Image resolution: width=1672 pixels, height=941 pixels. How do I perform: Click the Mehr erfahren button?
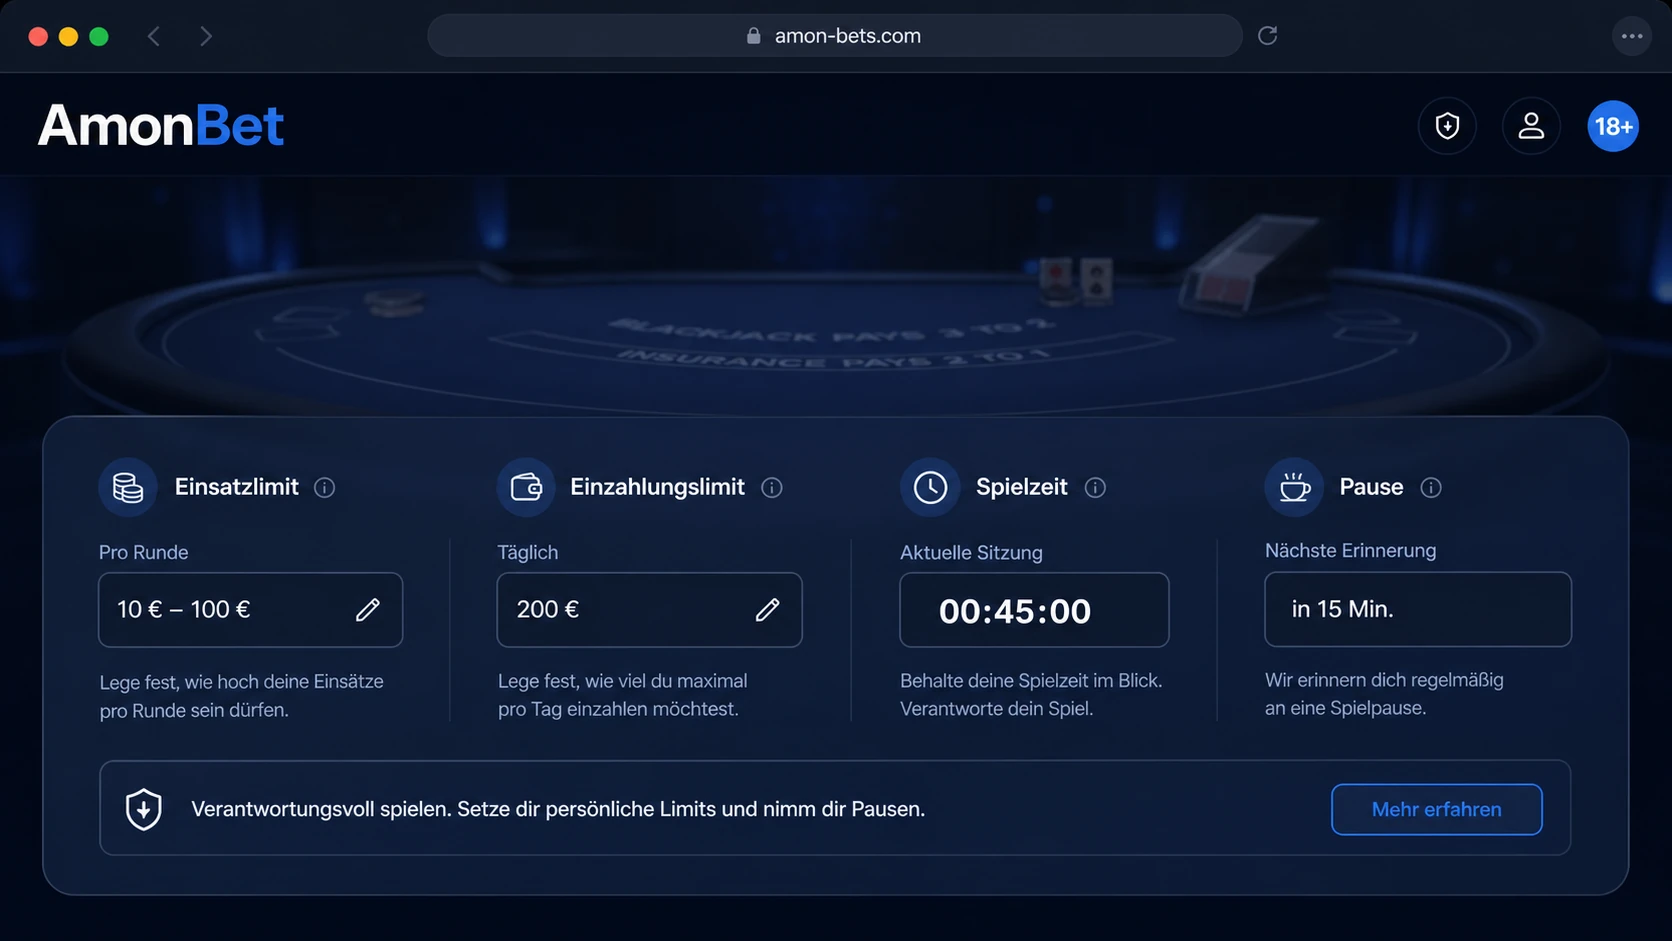coord(1437,809)
